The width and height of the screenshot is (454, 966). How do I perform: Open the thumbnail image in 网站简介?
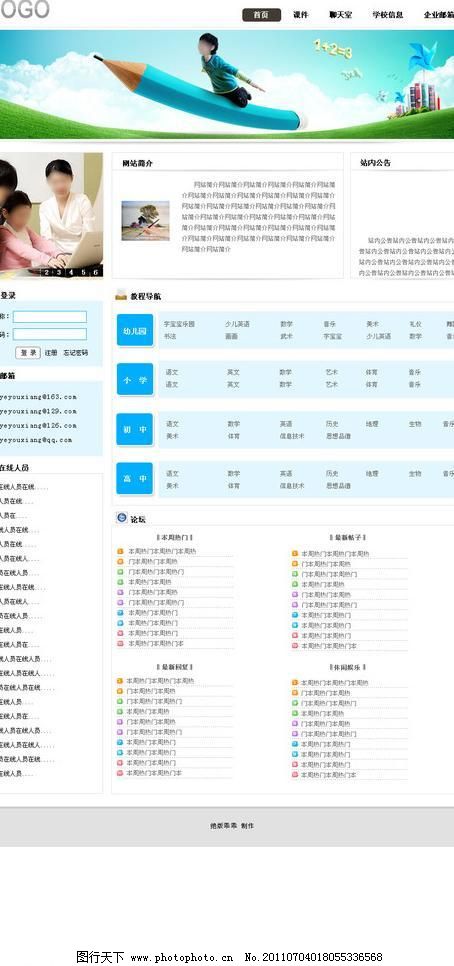pyautogui.click(x=145, y=221)
